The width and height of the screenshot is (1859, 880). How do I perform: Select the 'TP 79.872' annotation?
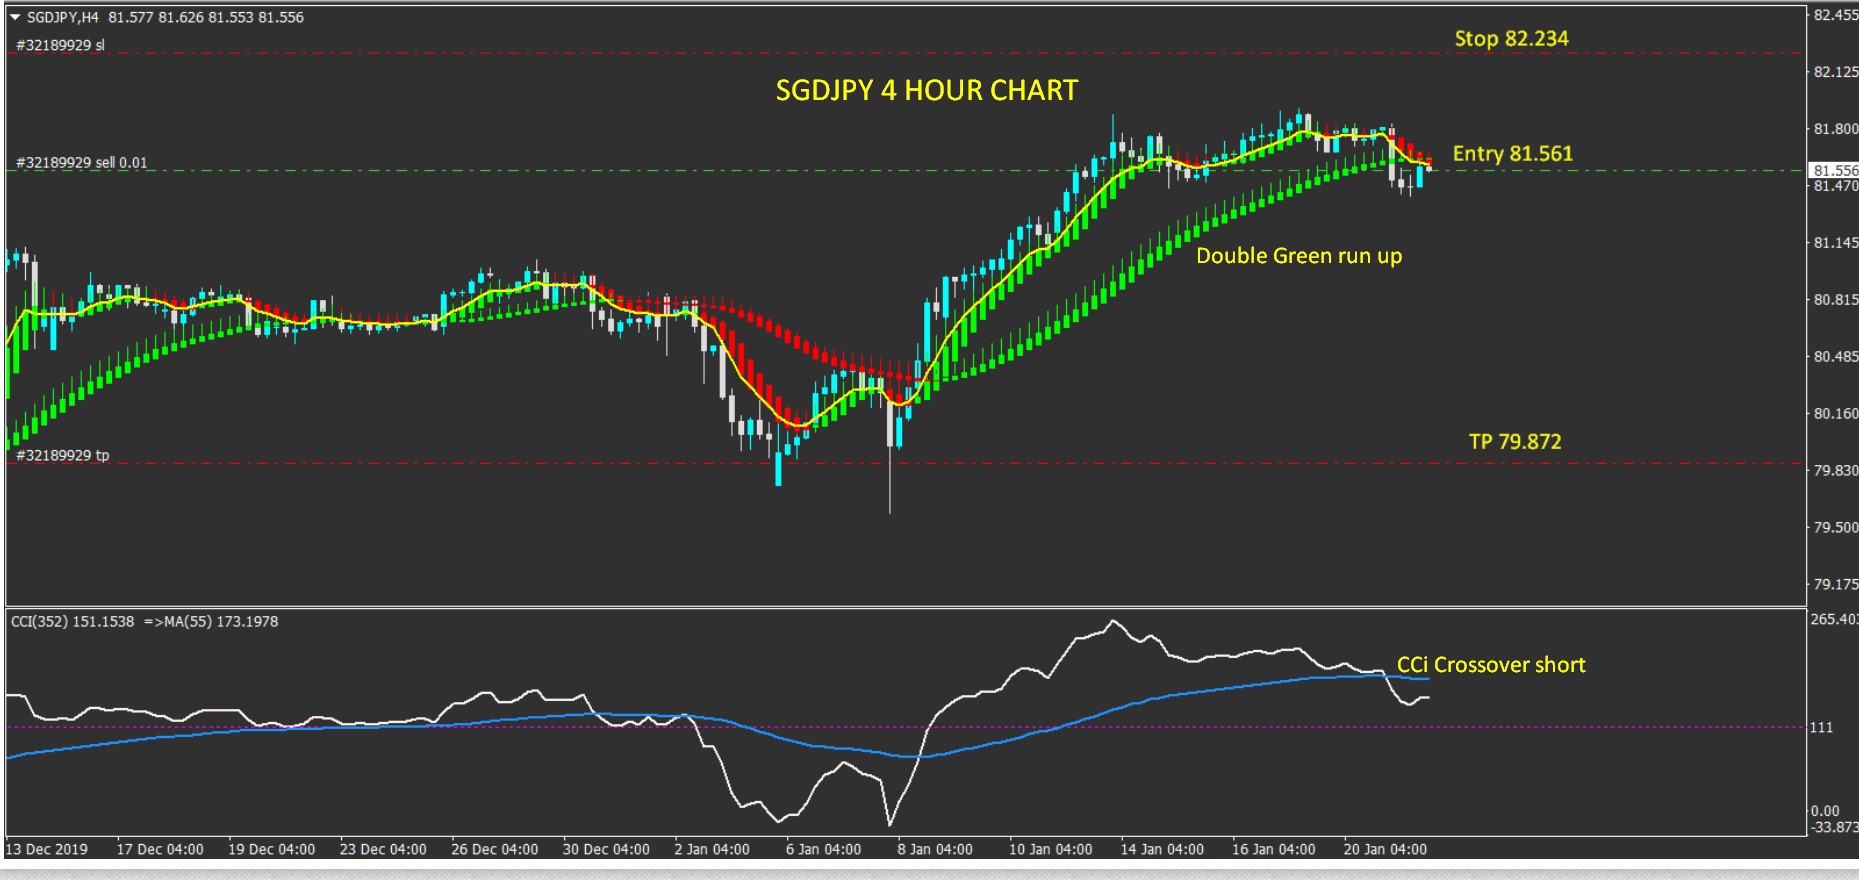tap(1514, 441)
